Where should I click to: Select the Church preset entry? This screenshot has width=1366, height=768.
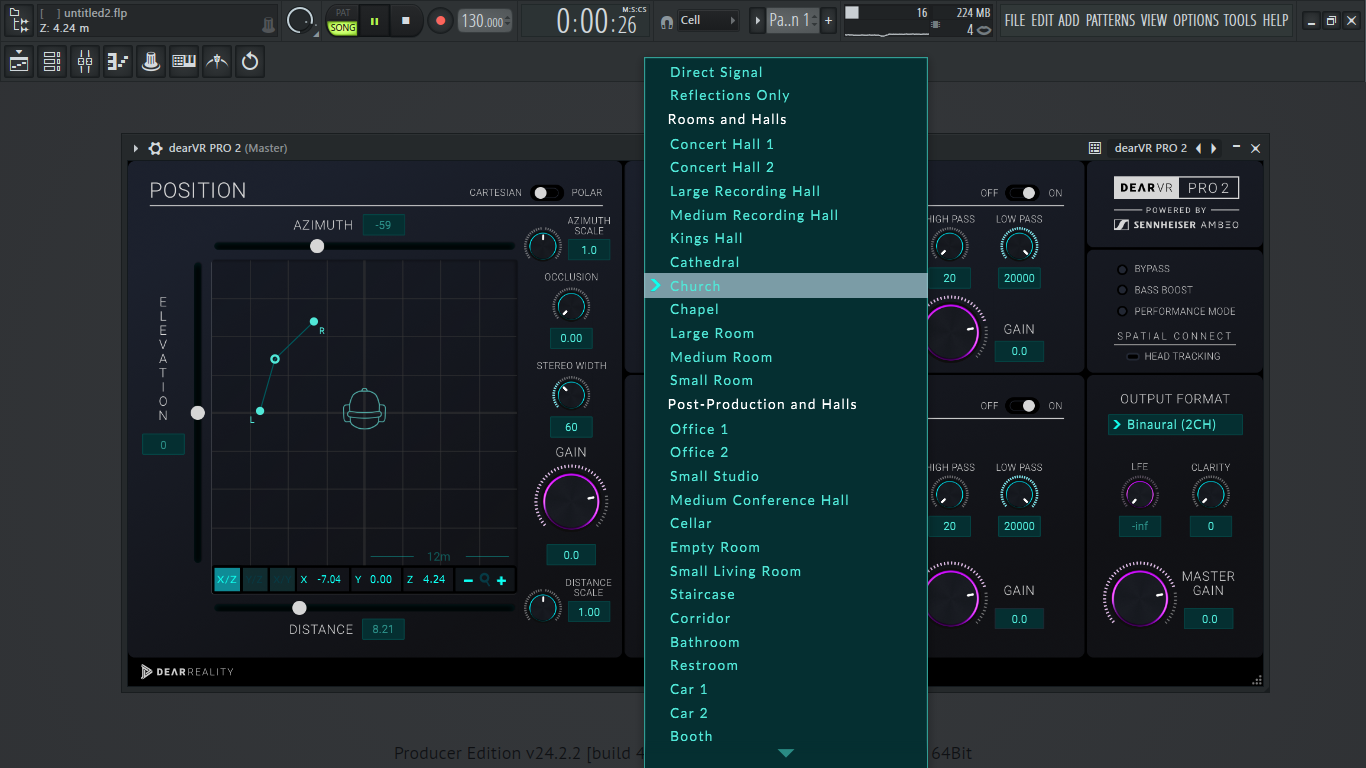786,286
